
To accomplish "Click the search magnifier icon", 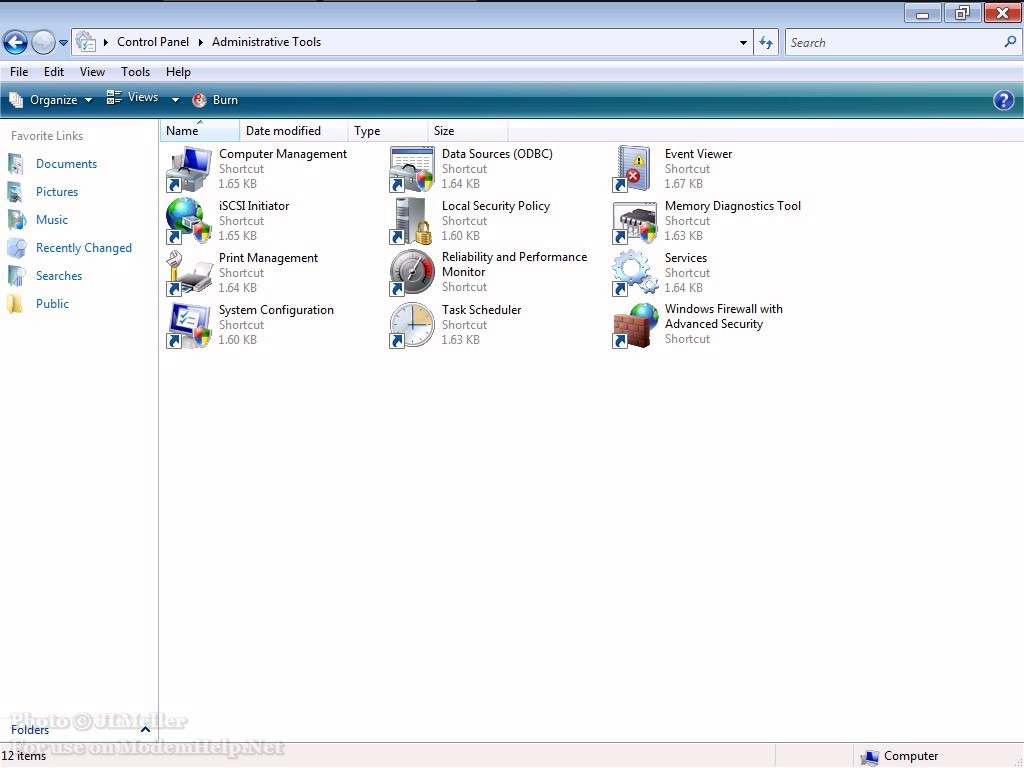I will tap(1010, 42).
